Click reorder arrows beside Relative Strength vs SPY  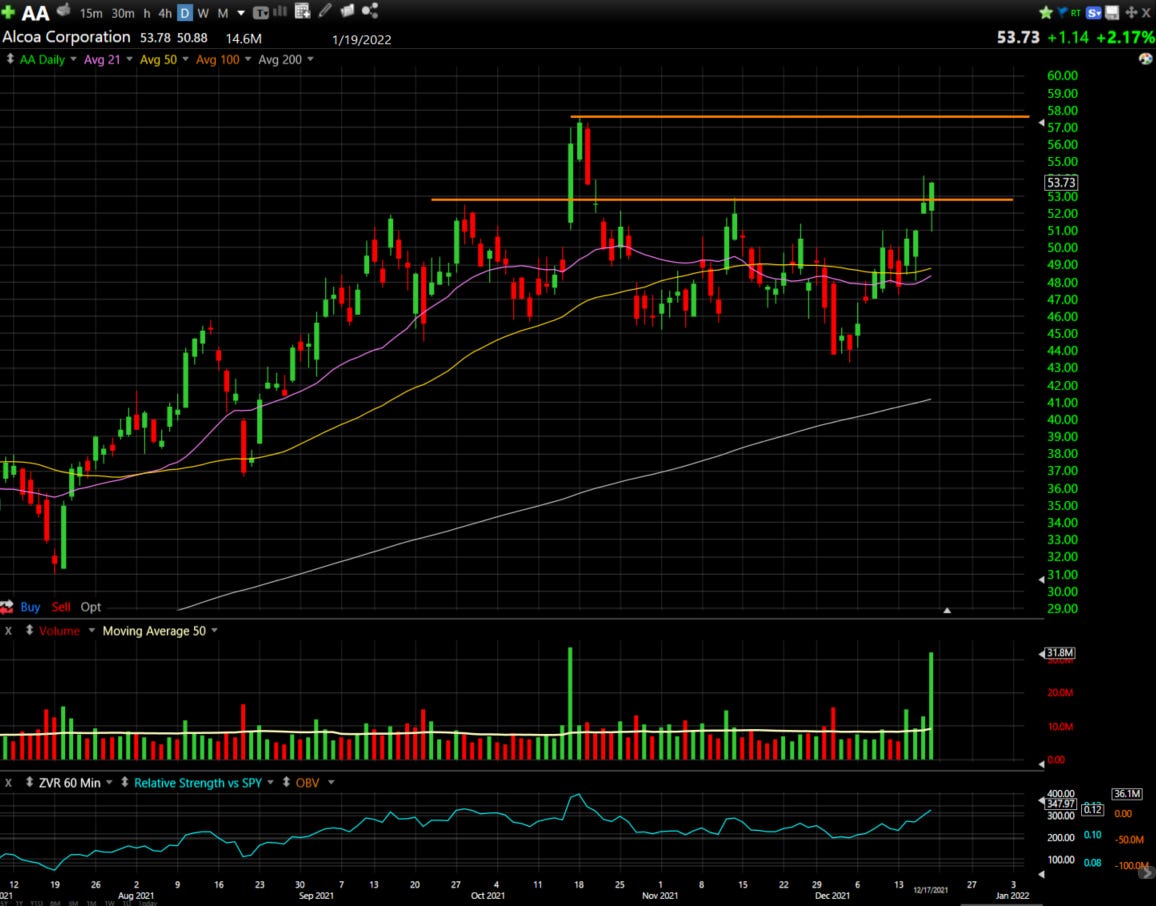[125, 782]
